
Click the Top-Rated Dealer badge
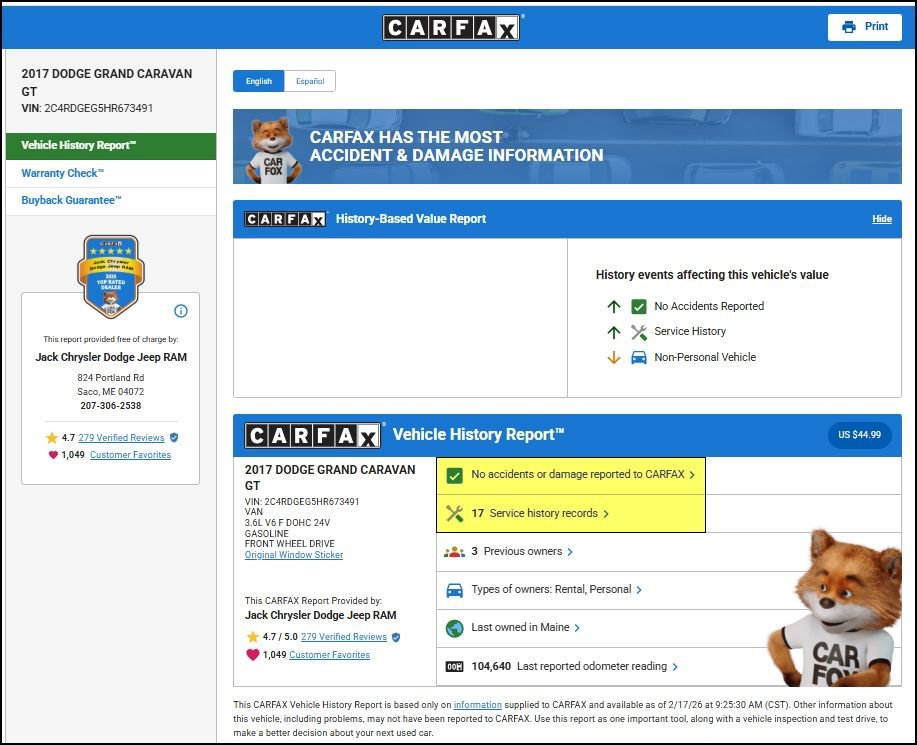coord(111,275)
